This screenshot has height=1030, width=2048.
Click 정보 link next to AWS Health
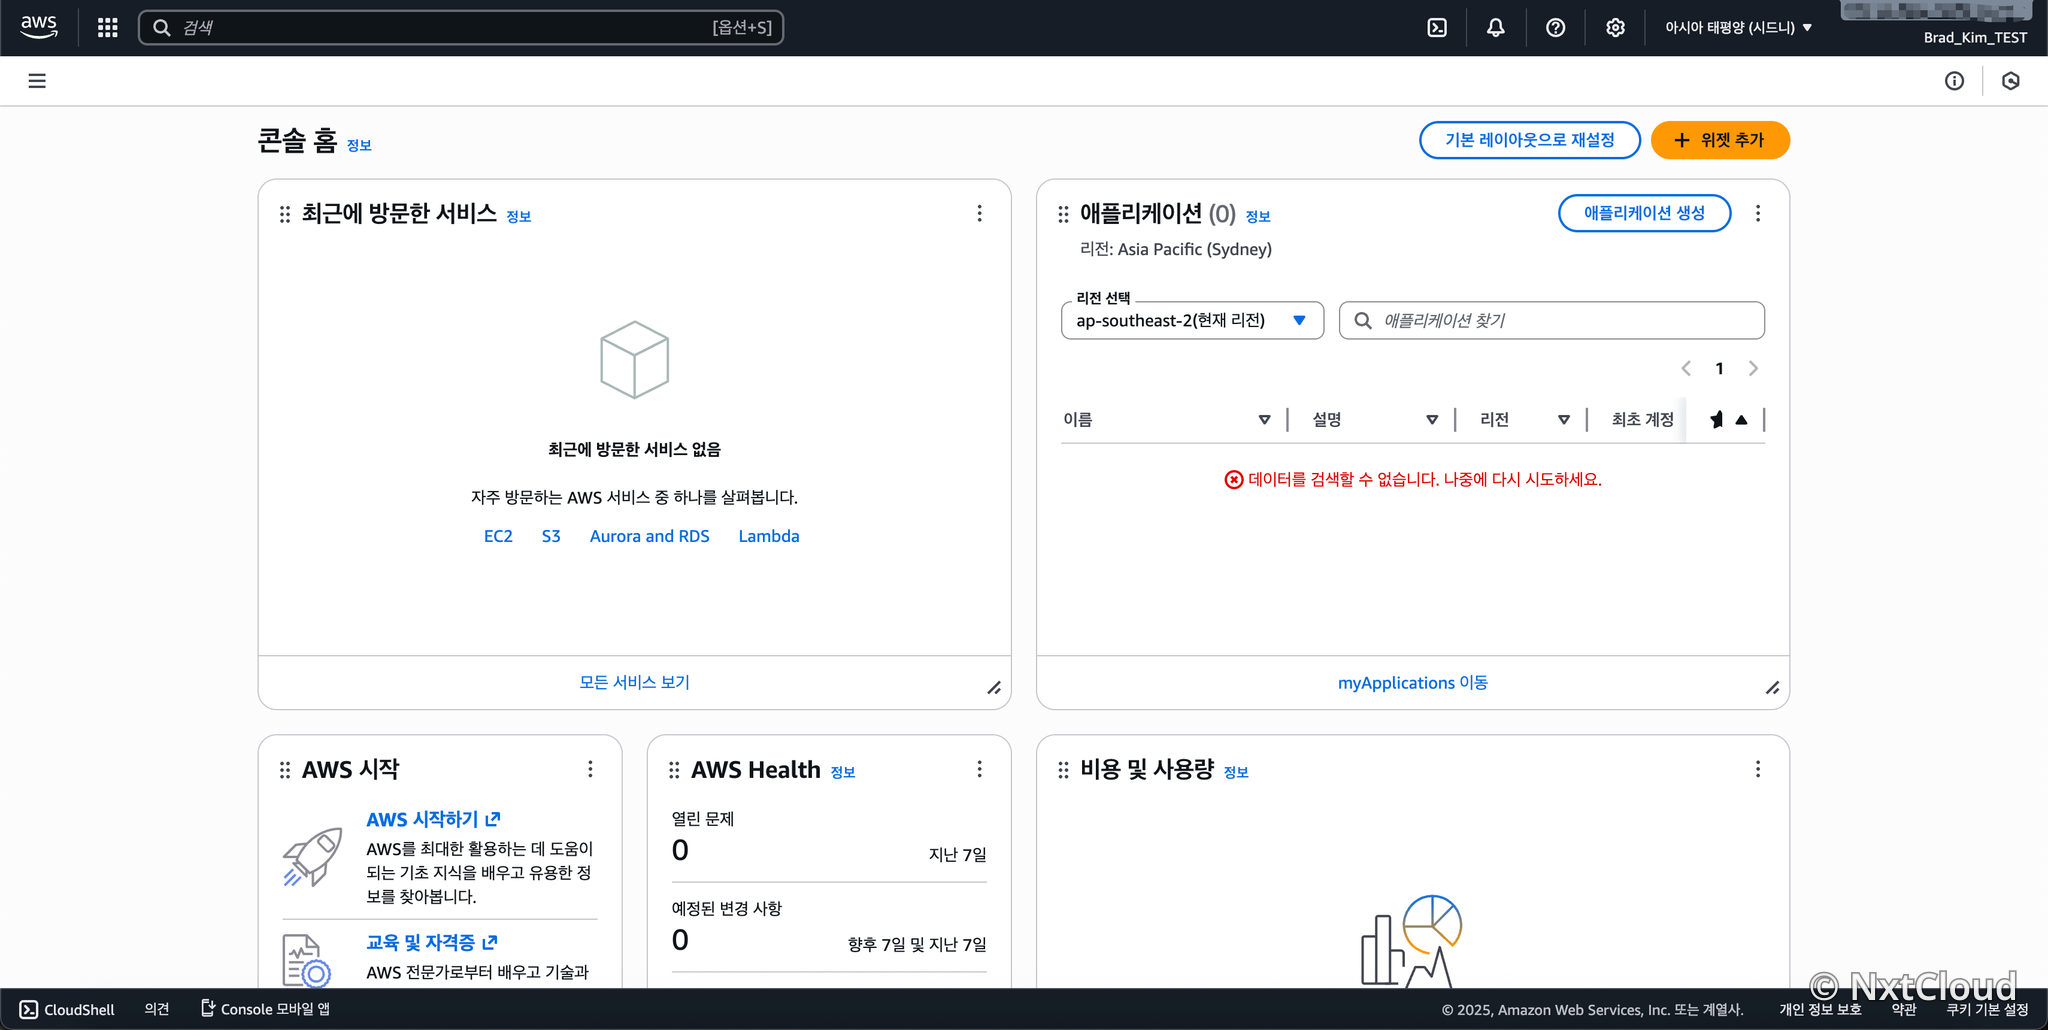[843, 773]
